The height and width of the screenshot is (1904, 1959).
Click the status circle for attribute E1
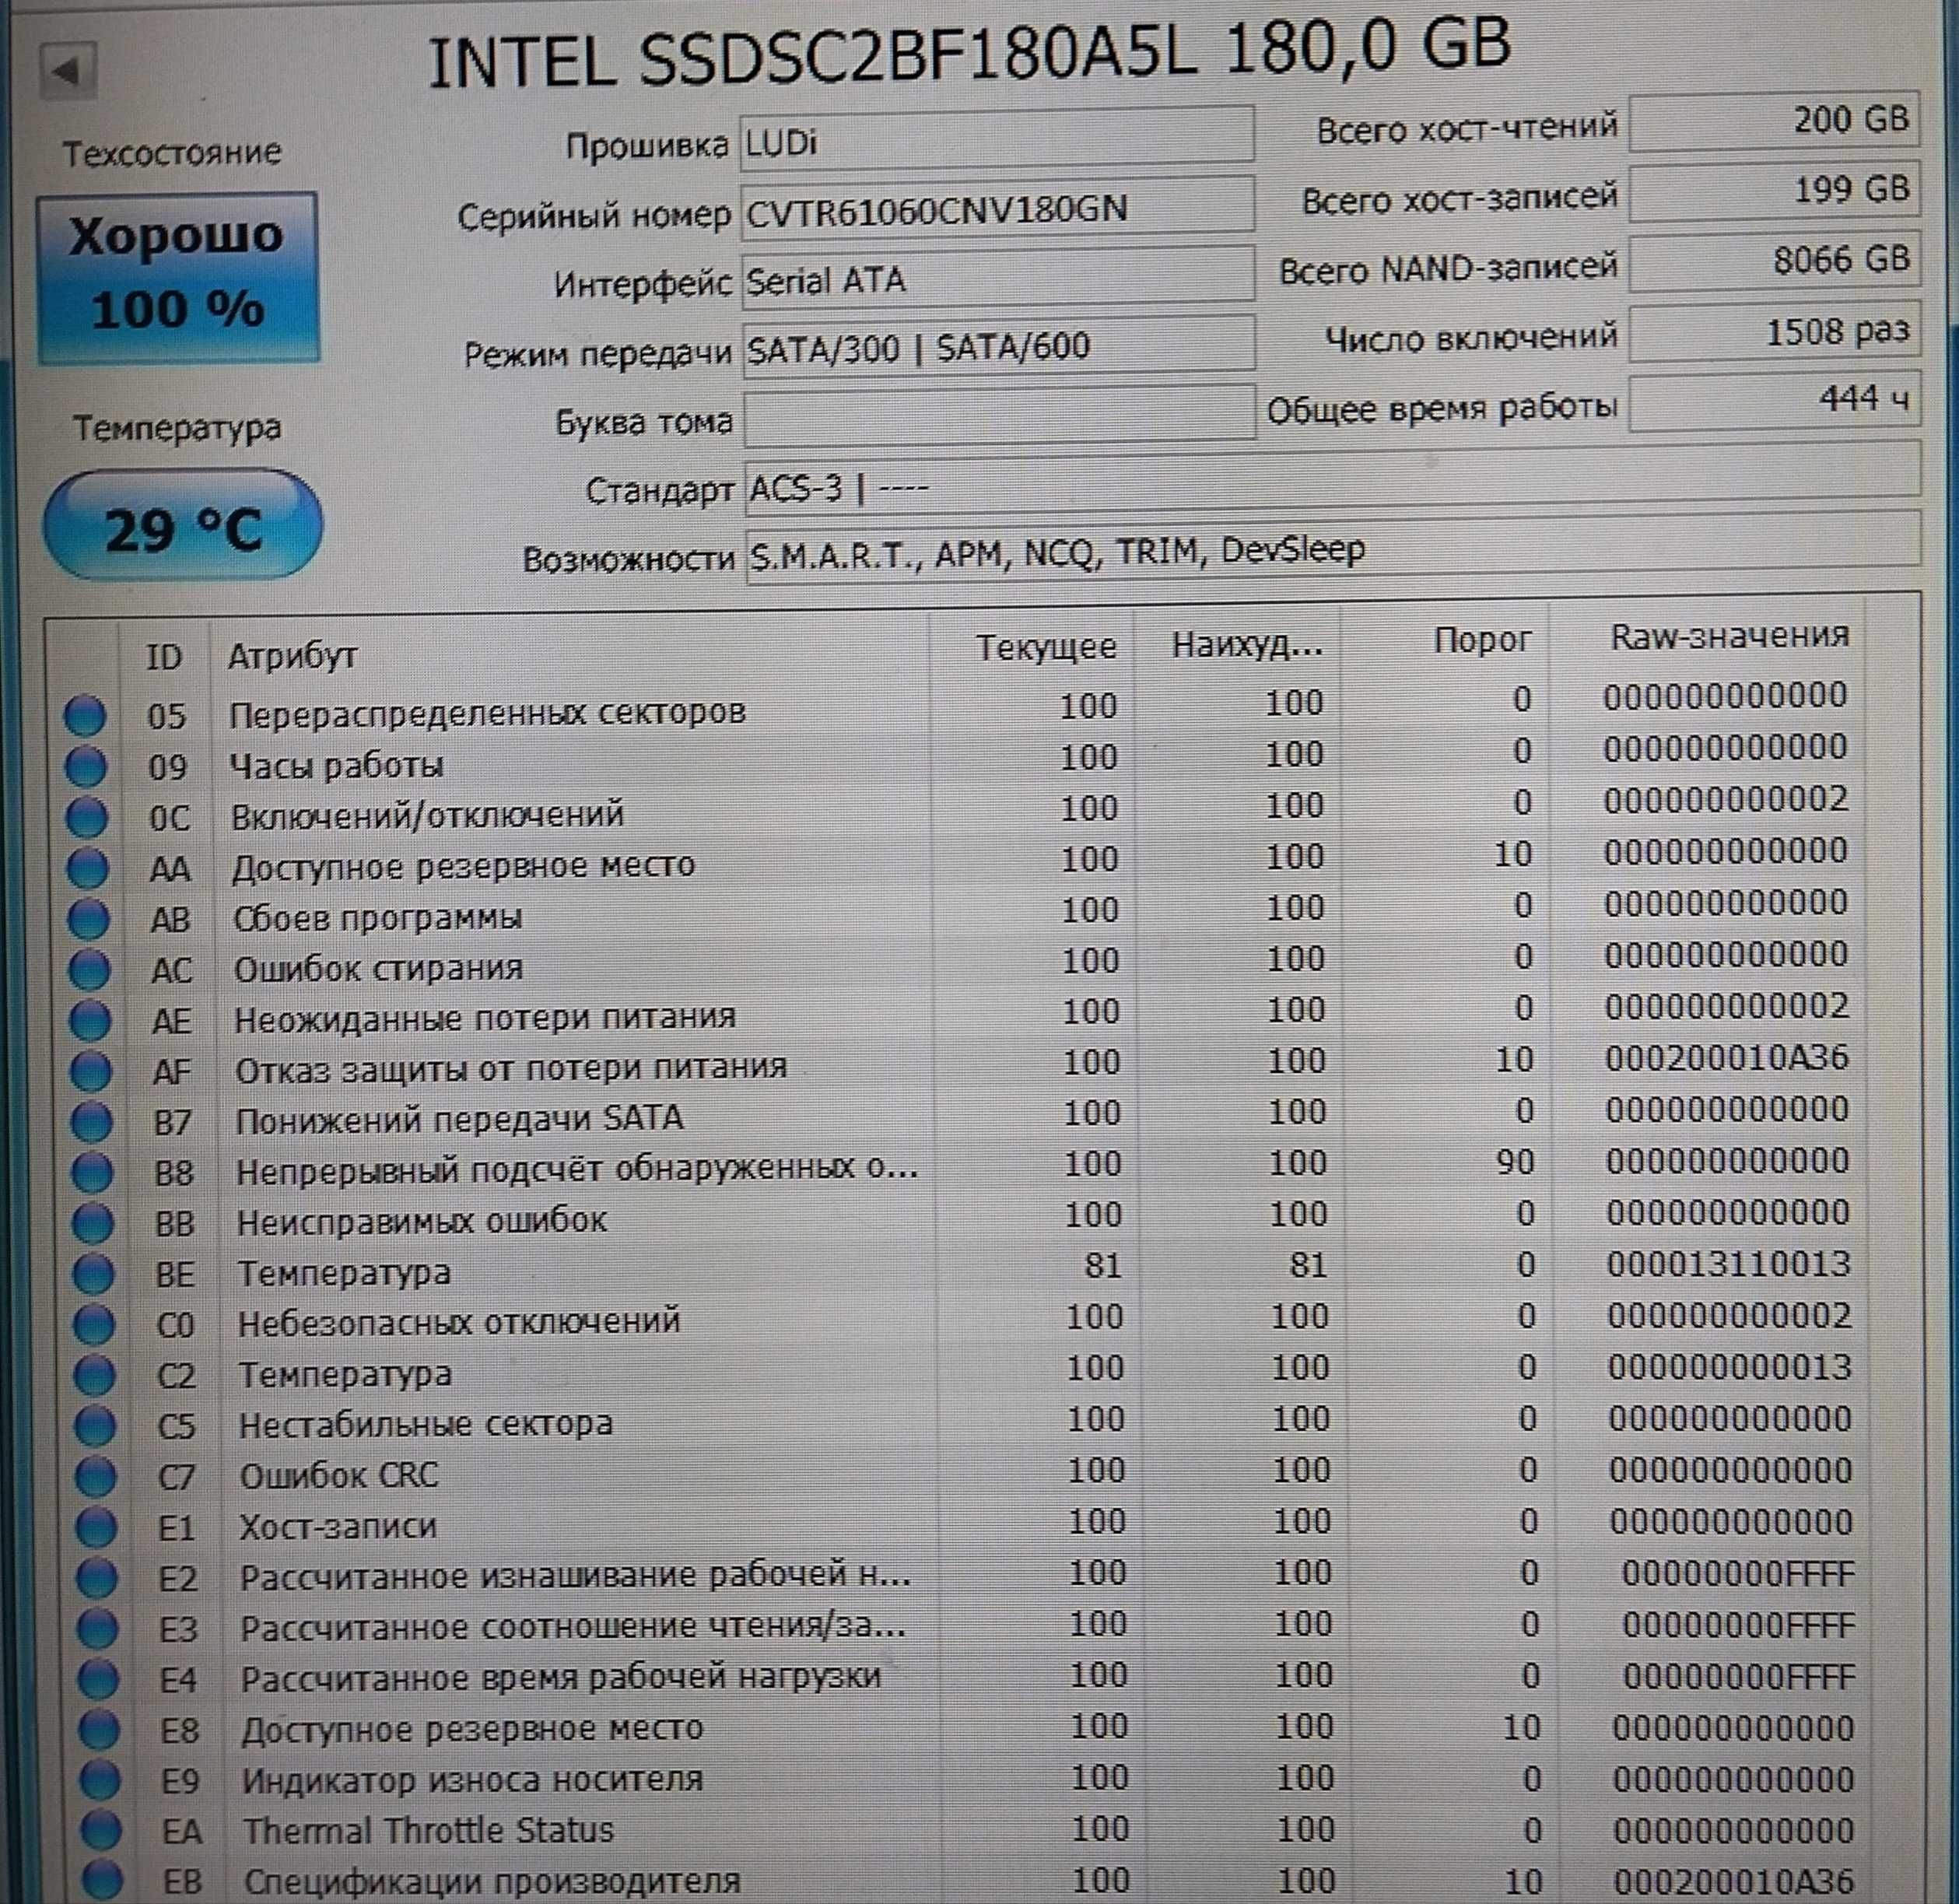(97, 1528)
